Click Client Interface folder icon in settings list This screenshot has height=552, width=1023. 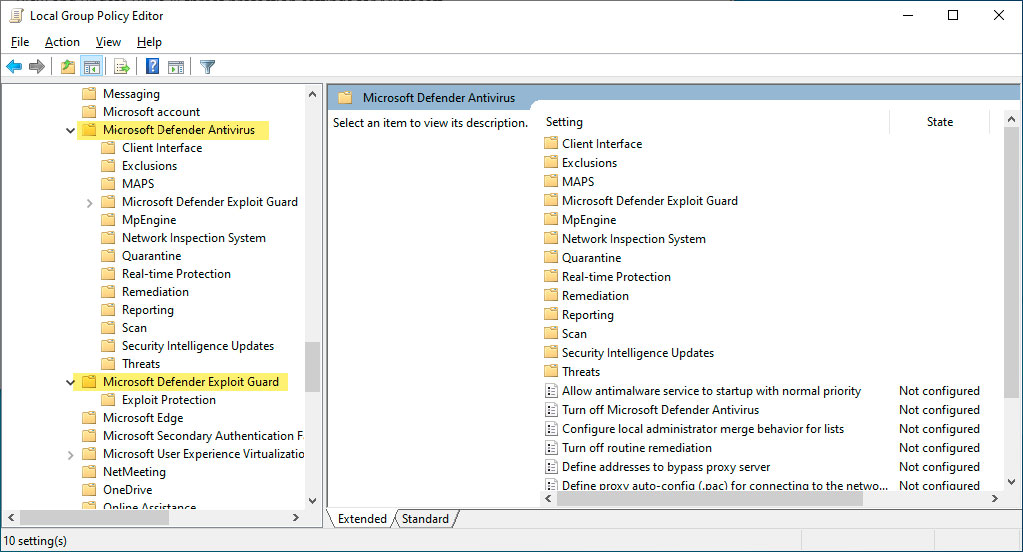click(551, 143)
